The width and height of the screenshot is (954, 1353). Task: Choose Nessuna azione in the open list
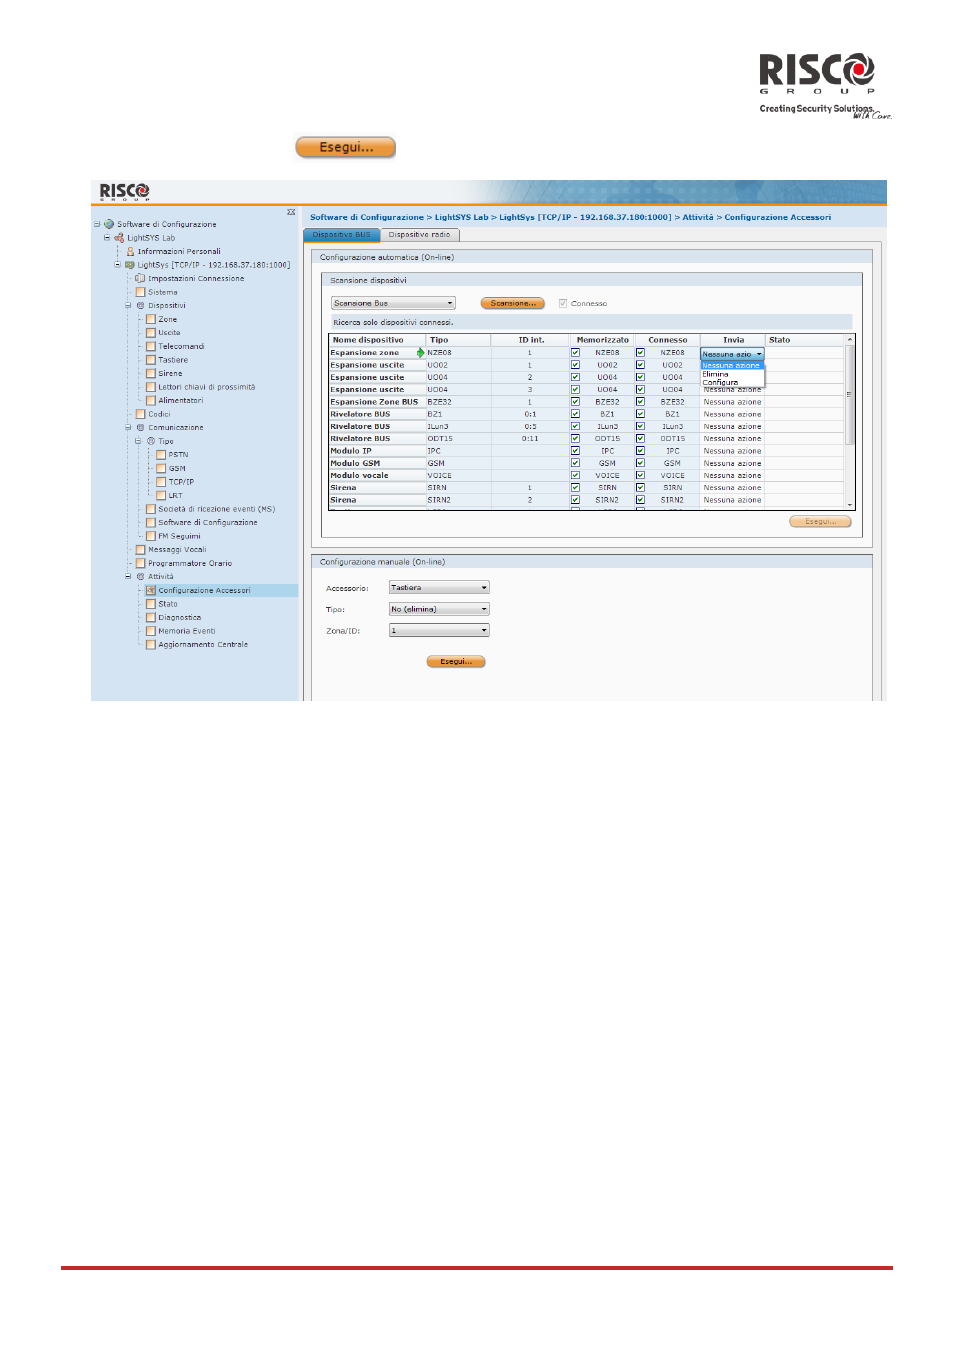pos(731,366)
